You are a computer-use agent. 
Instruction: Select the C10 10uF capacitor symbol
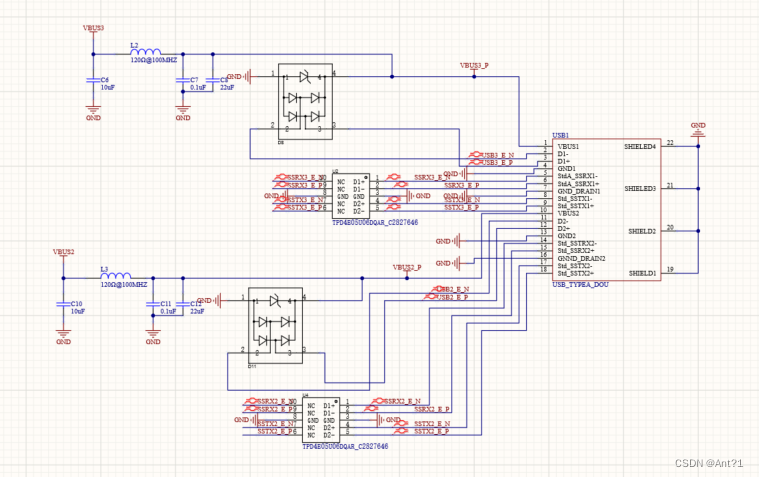(63, 304)
